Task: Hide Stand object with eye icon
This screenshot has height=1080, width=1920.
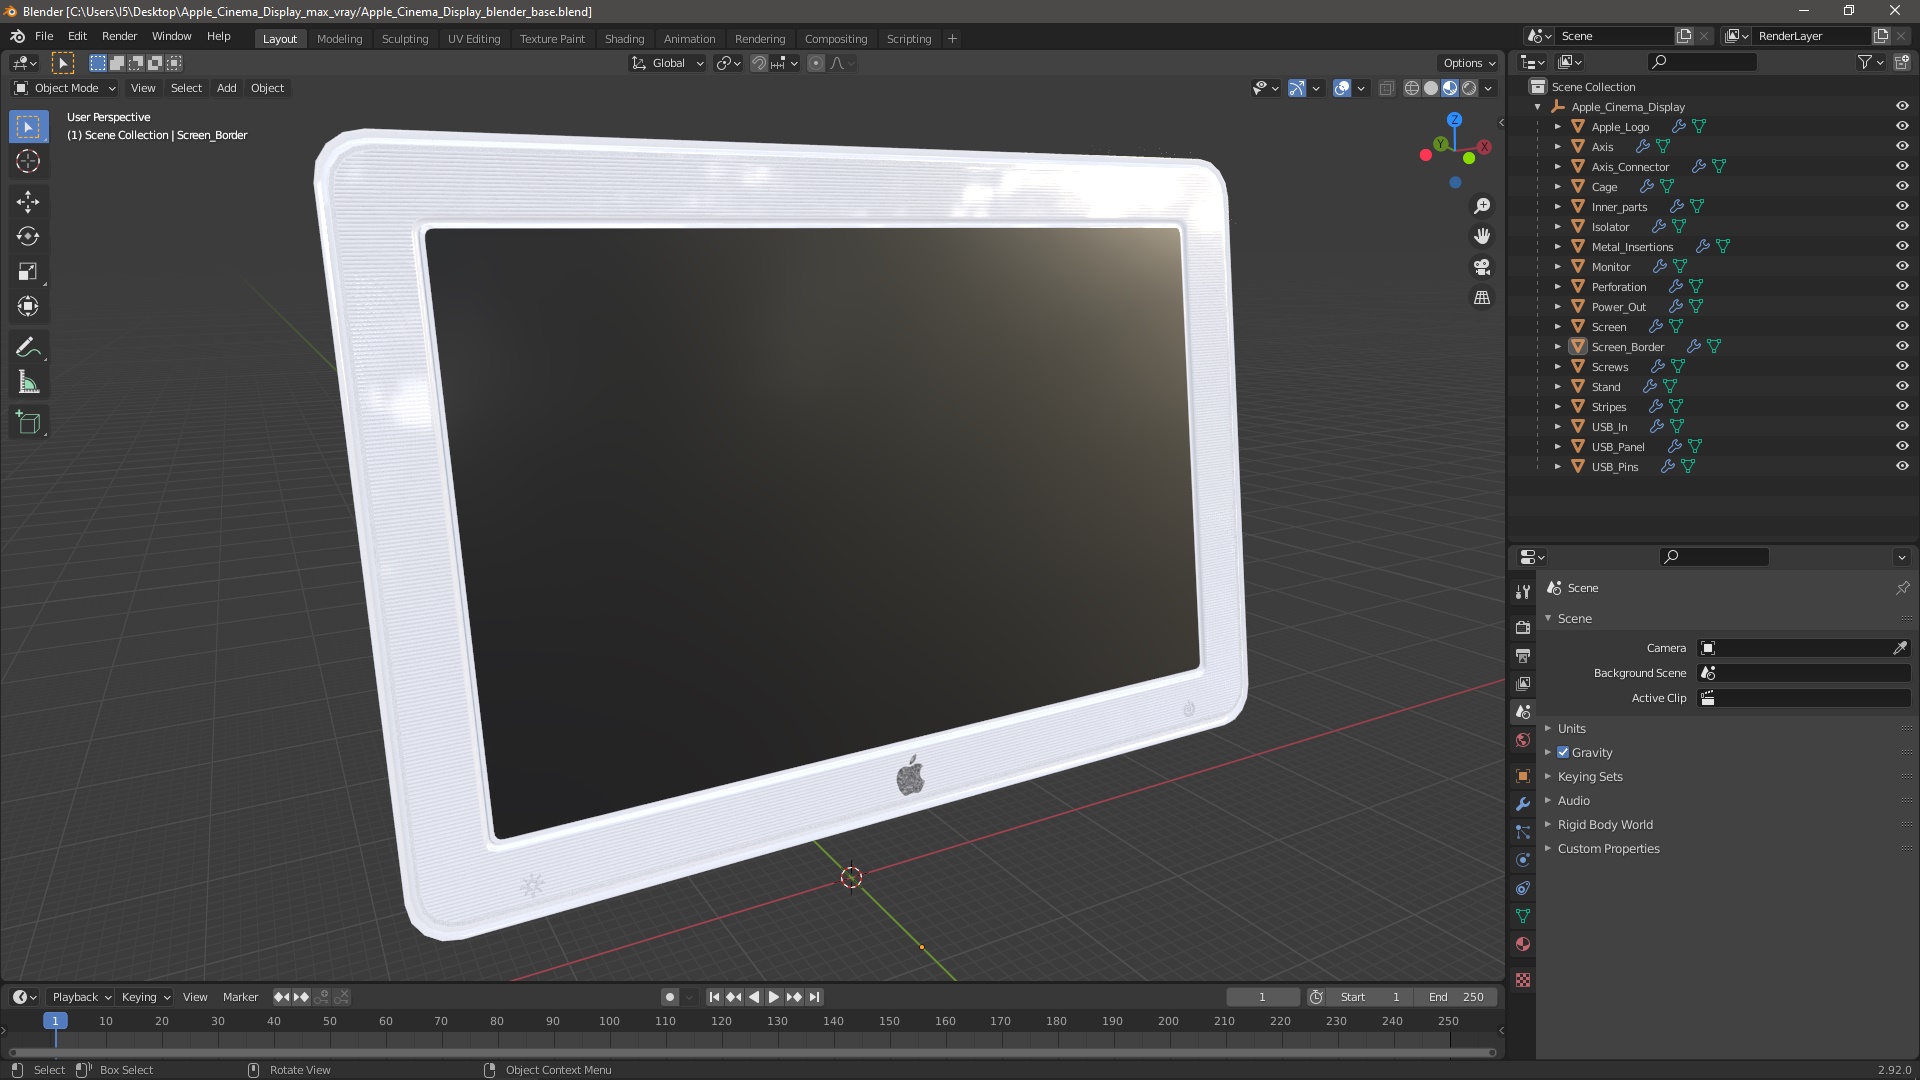Action: tap(1902, 387)
